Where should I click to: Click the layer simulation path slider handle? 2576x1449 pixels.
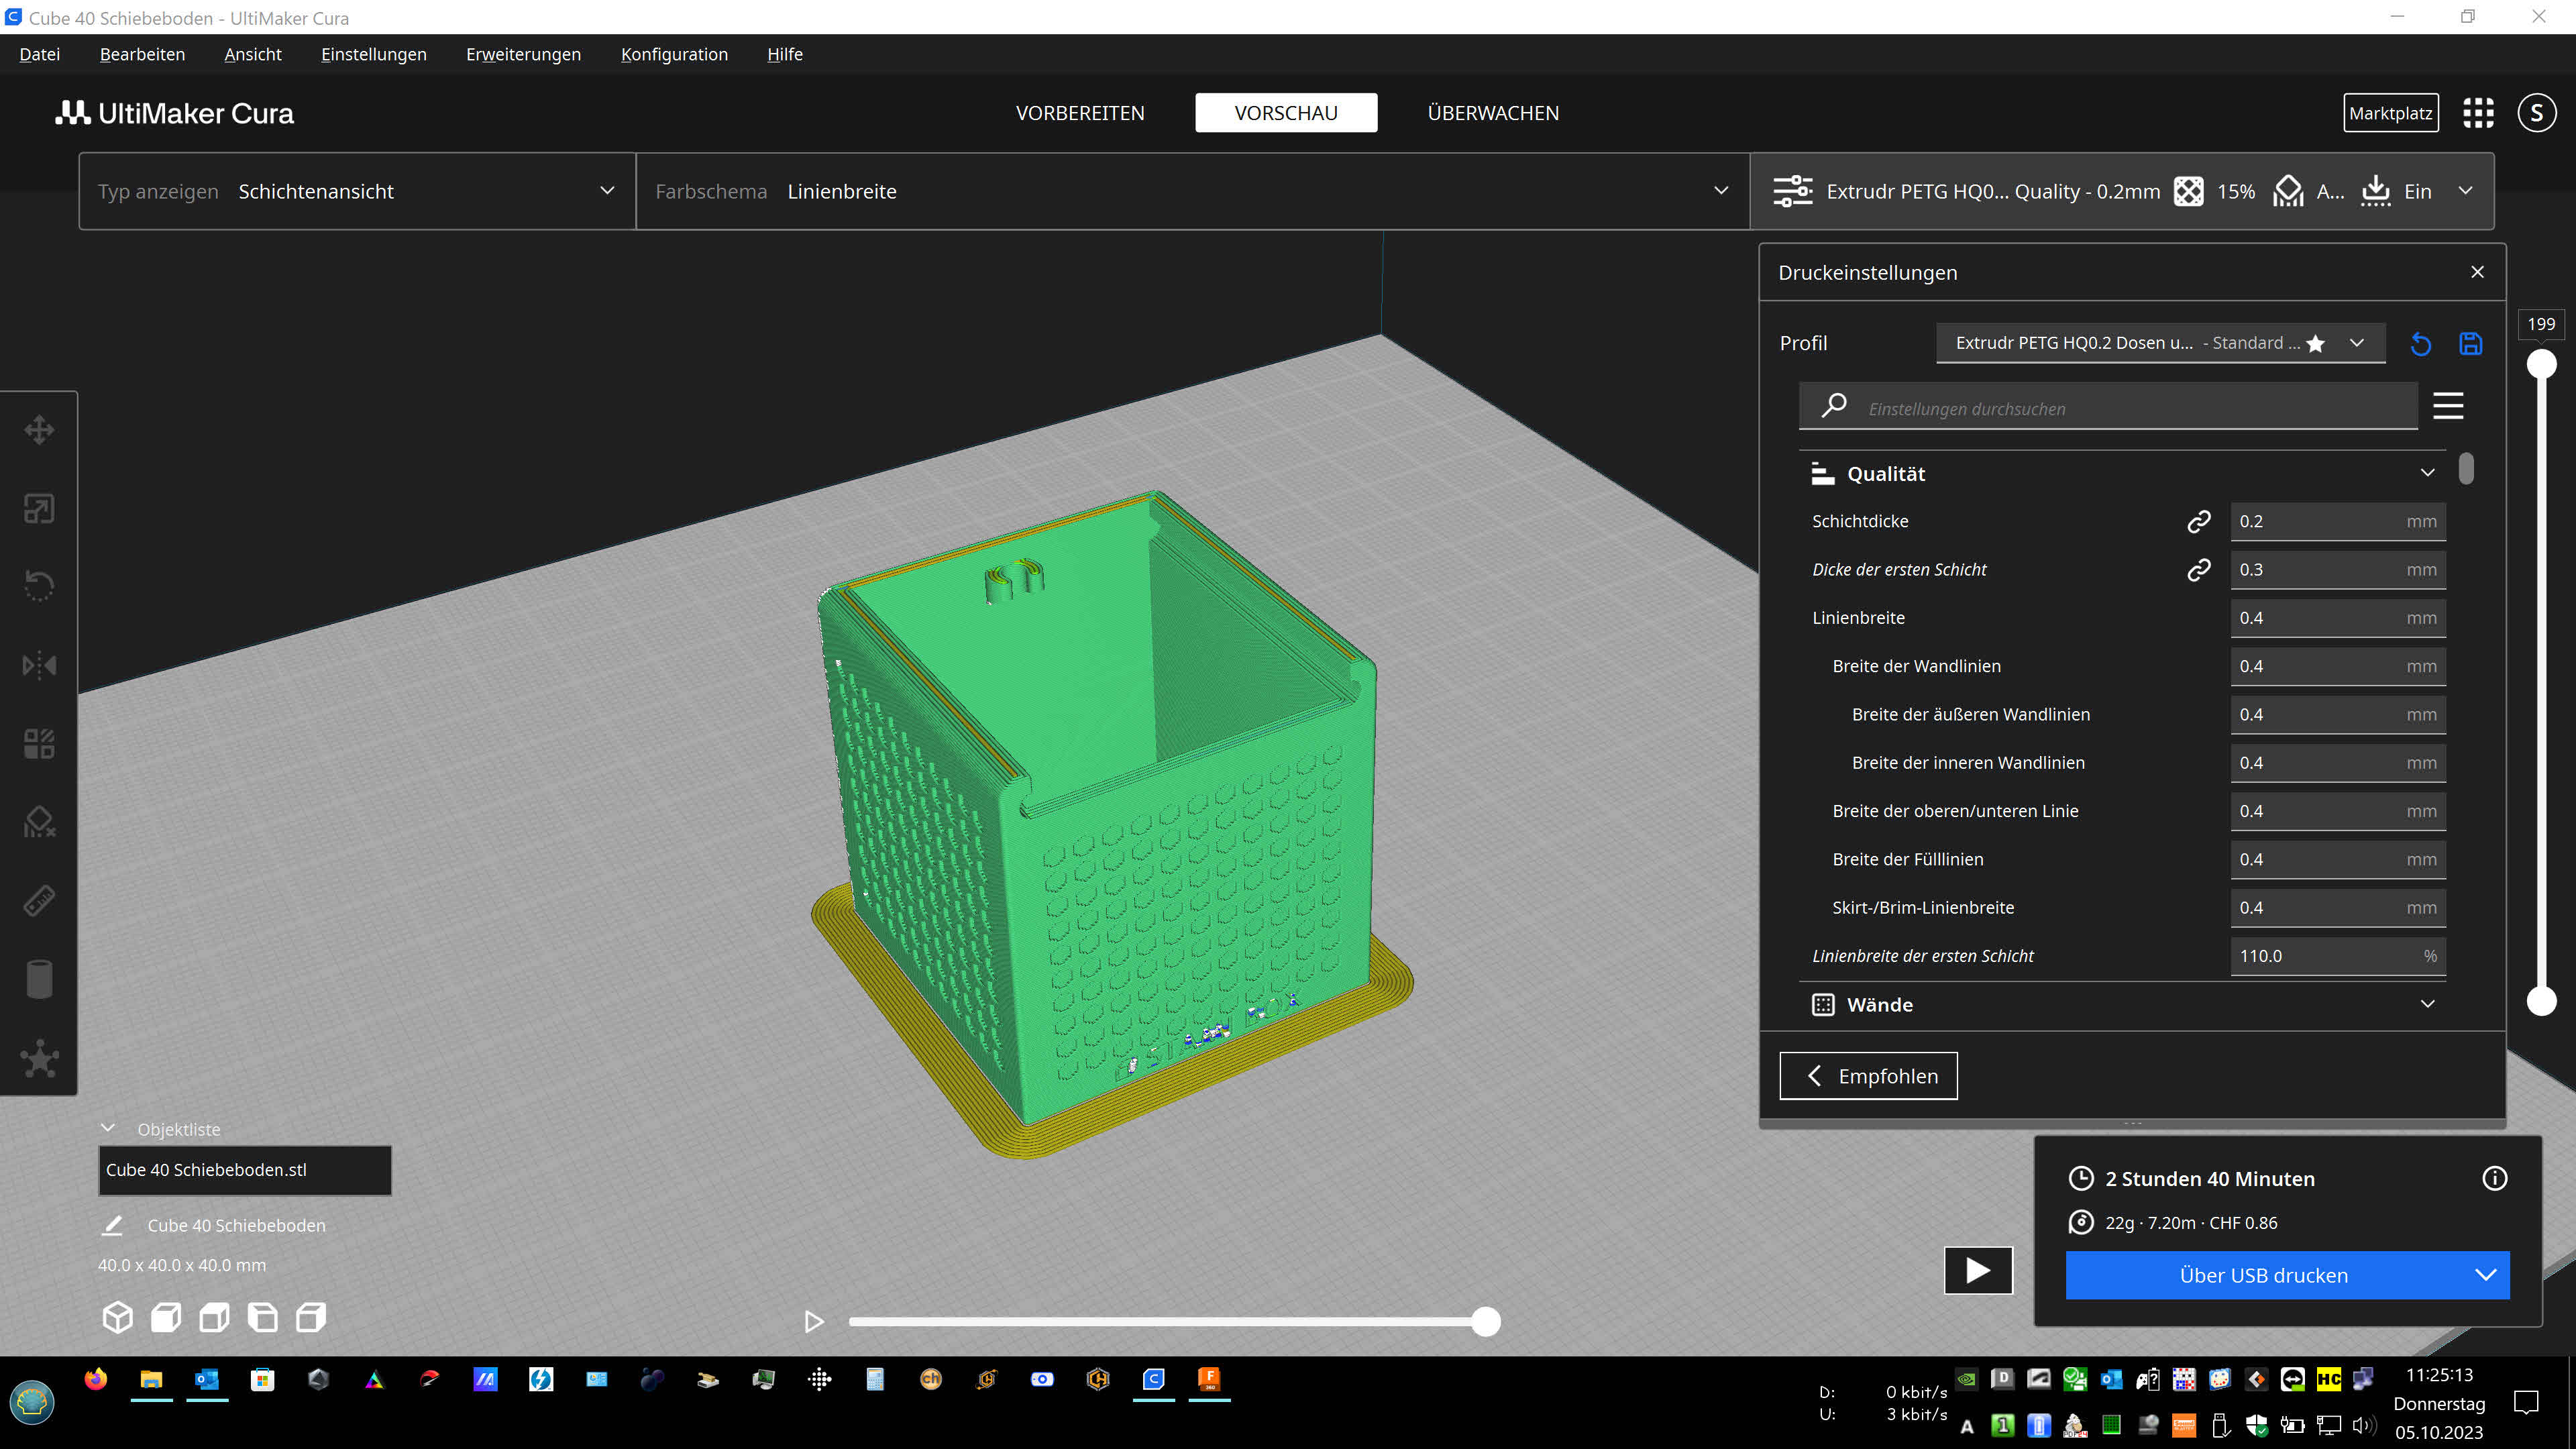point(1486,1322)
